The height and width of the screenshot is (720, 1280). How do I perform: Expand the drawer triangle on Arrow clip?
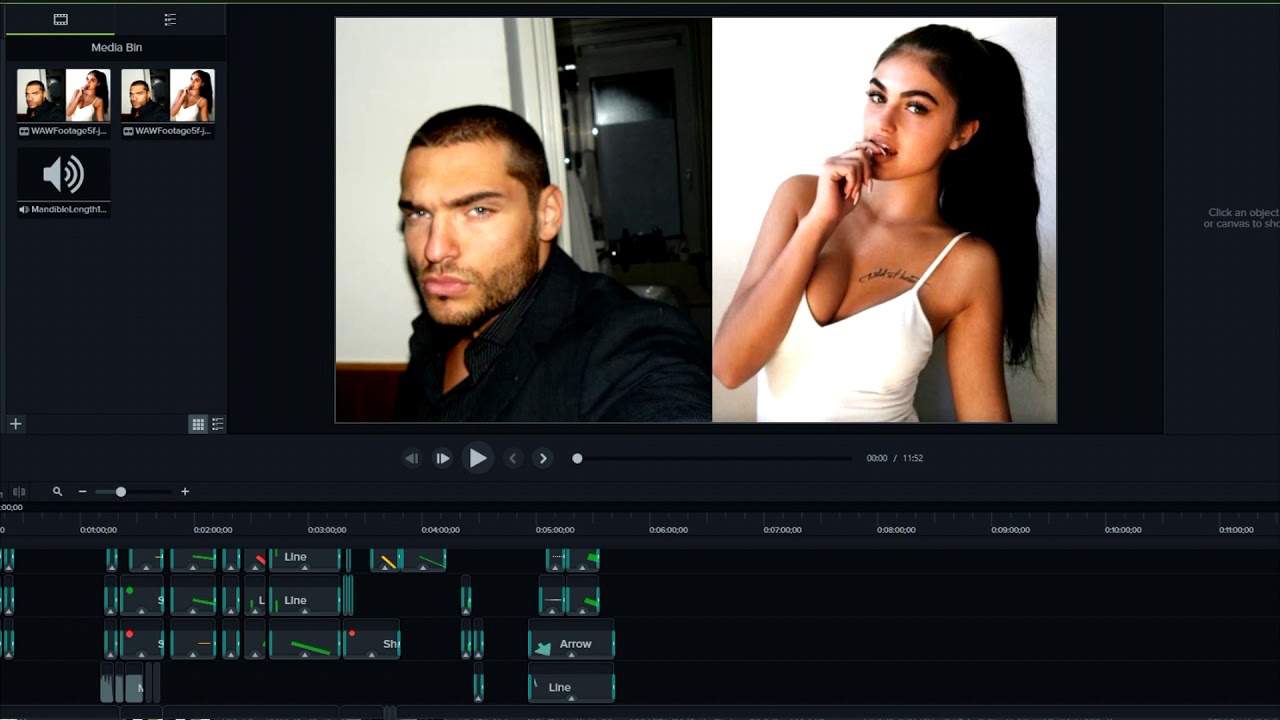coord(571,655)
